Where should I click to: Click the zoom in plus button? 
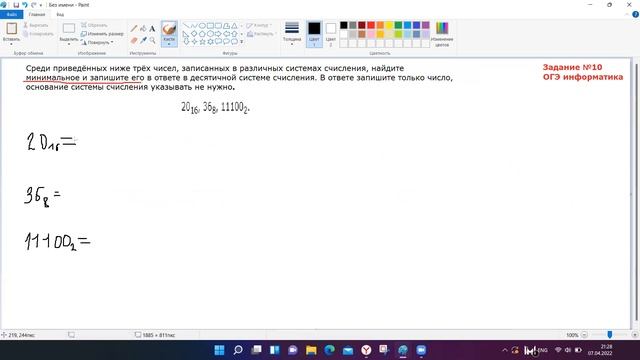pos(635,335)
